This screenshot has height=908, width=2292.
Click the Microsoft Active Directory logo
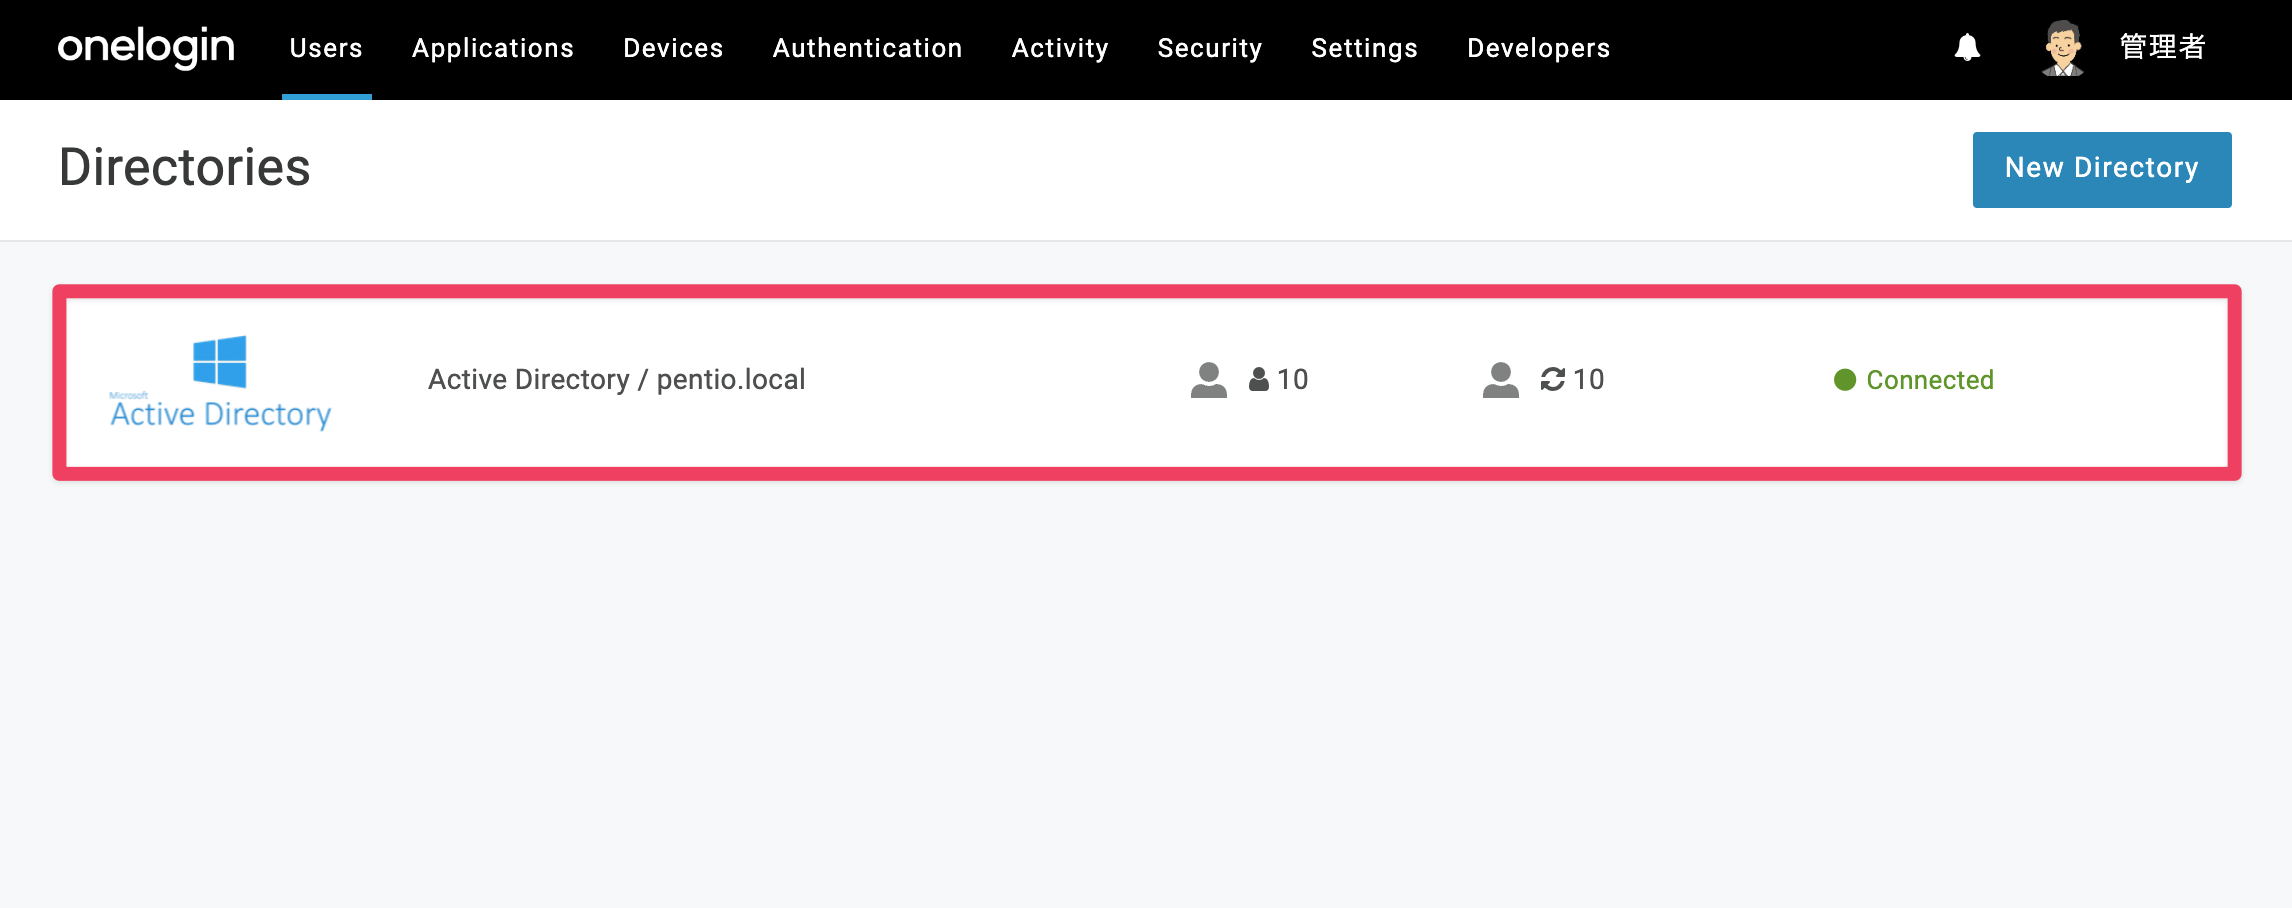pos(220,383)
